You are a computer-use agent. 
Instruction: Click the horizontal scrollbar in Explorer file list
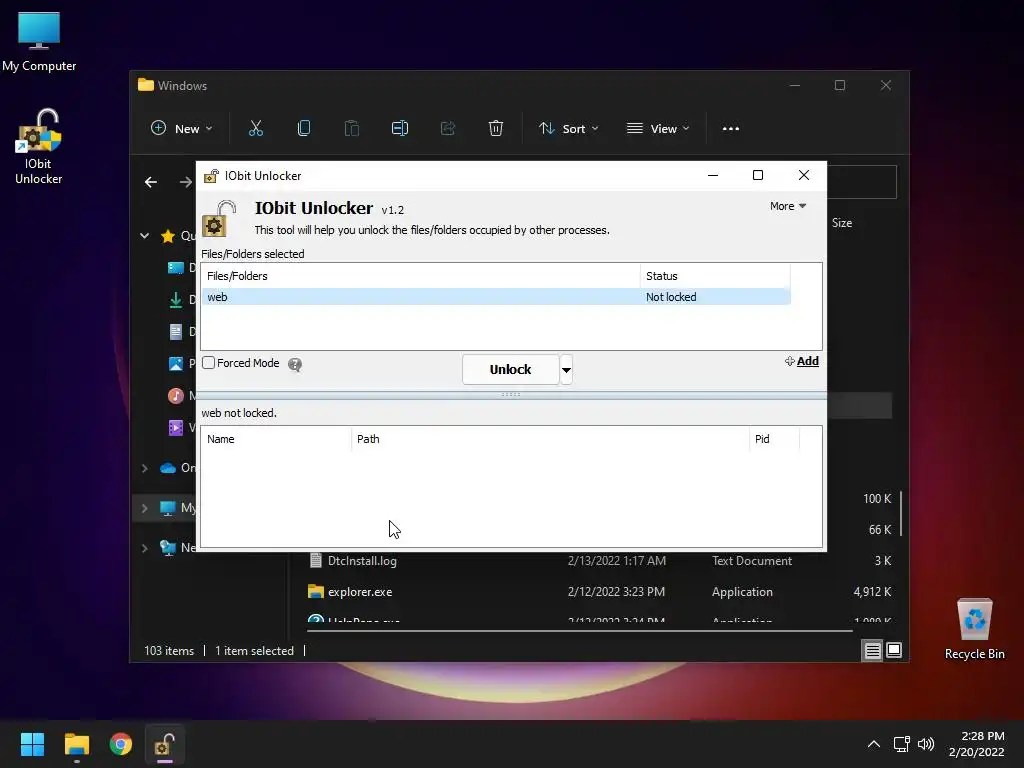pos(579,632)
